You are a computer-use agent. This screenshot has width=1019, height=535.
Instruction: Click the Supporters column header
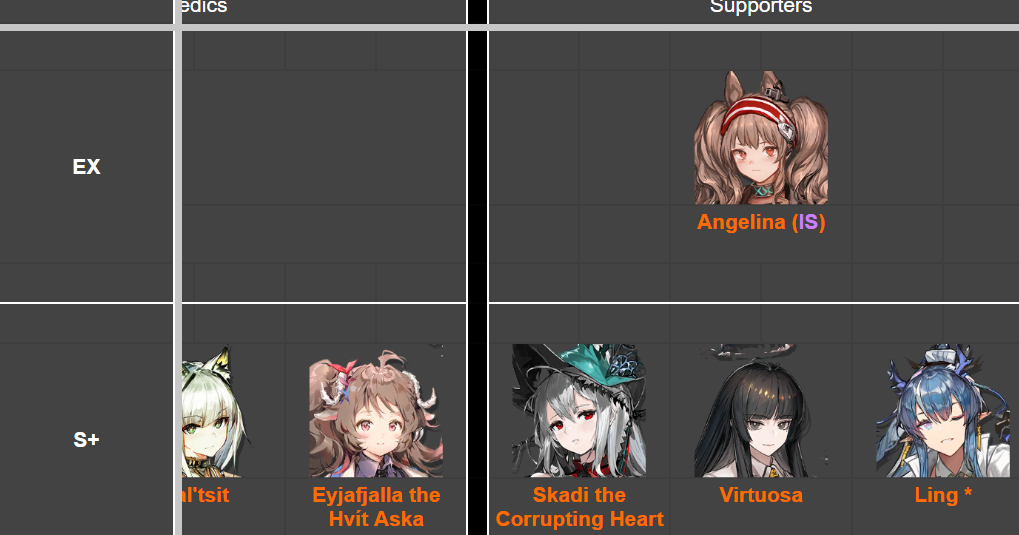pyautogui.click(x=760, y=7)
